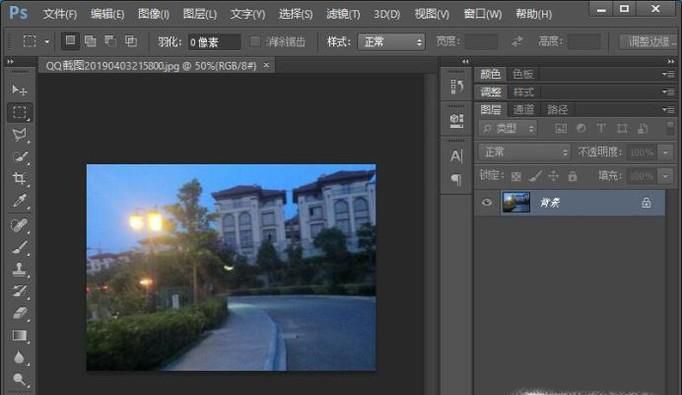Select the Crop tool
This screenshot has width=682, height=395.
tap(19, 179)
